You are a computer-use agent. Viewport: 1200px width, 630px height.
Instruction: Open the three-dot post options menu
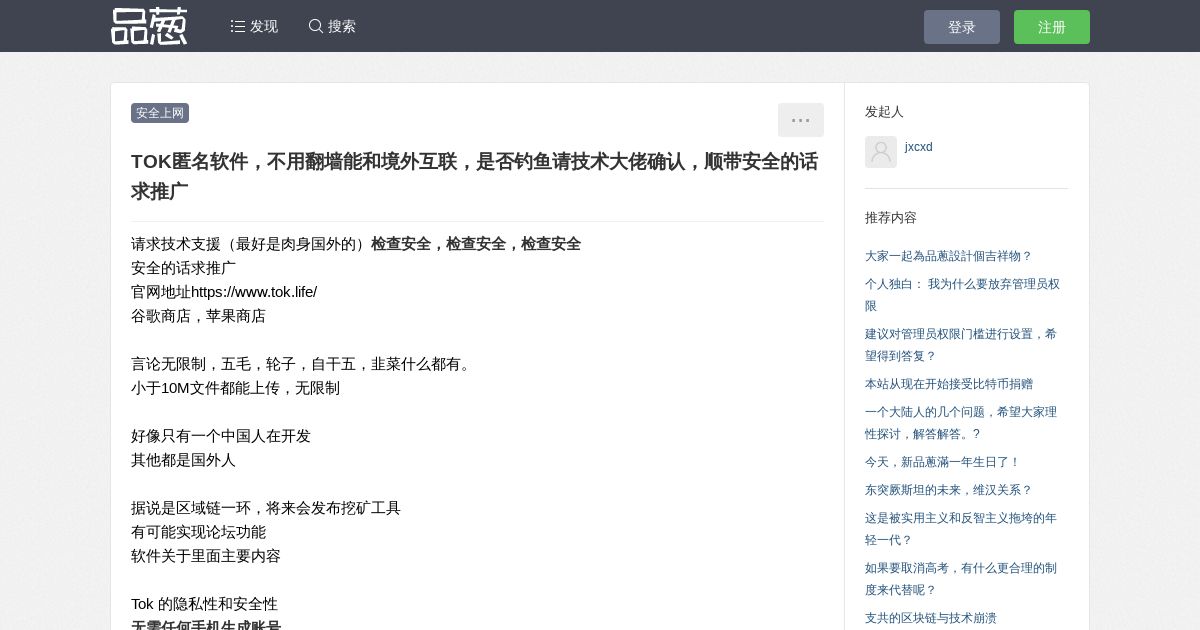tap(801, 120)
